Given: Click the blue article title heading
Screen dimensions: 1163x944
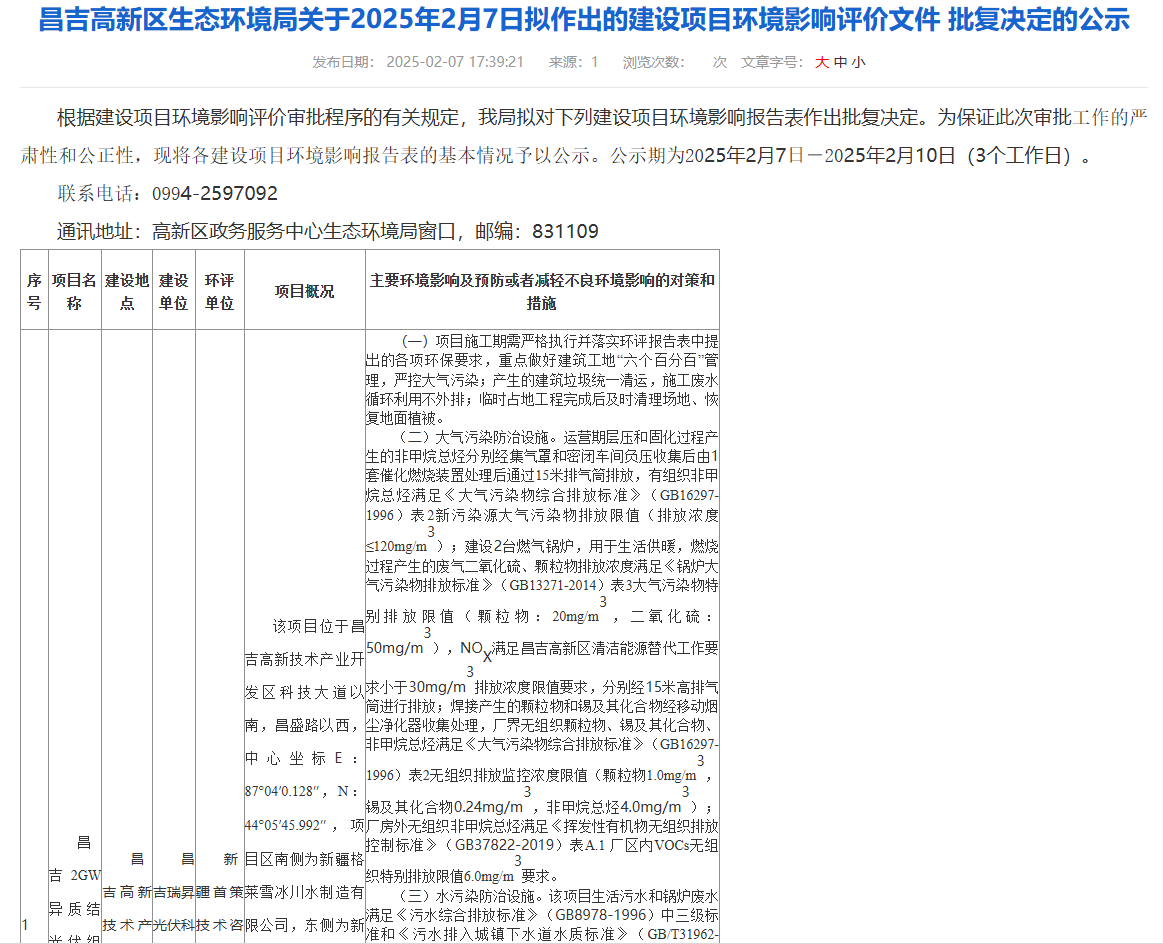Looking at the screenshot, I should (x=583, y=20).
